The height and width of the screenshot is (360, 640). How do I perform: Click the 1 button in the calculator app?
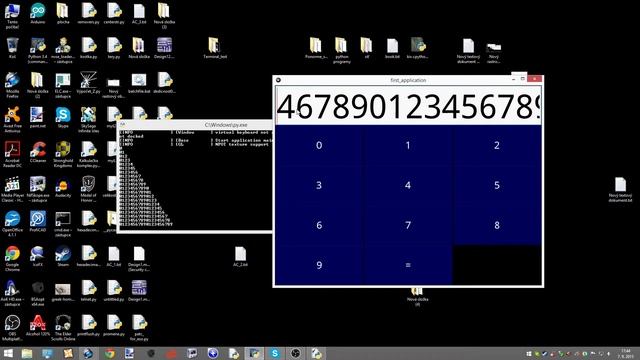click(x=408, y=145)
